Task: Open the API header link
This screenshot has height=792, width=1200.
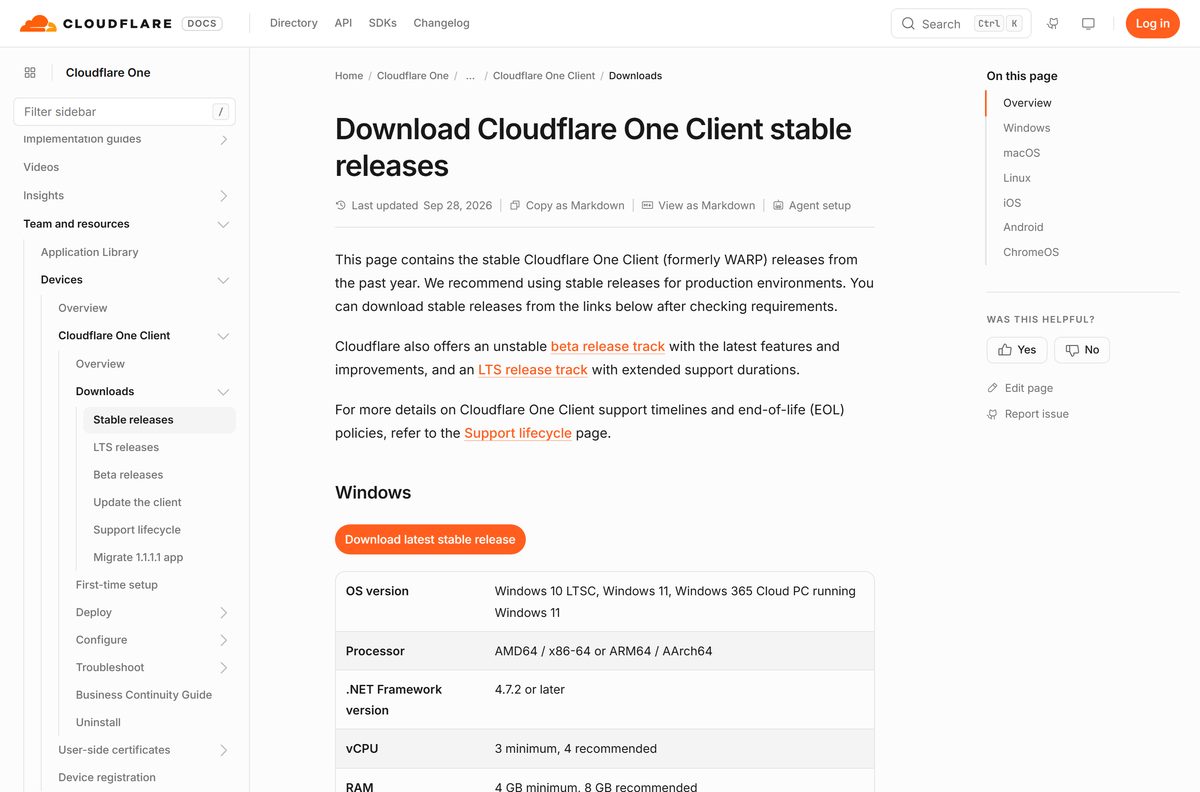Action: [343, 23]
